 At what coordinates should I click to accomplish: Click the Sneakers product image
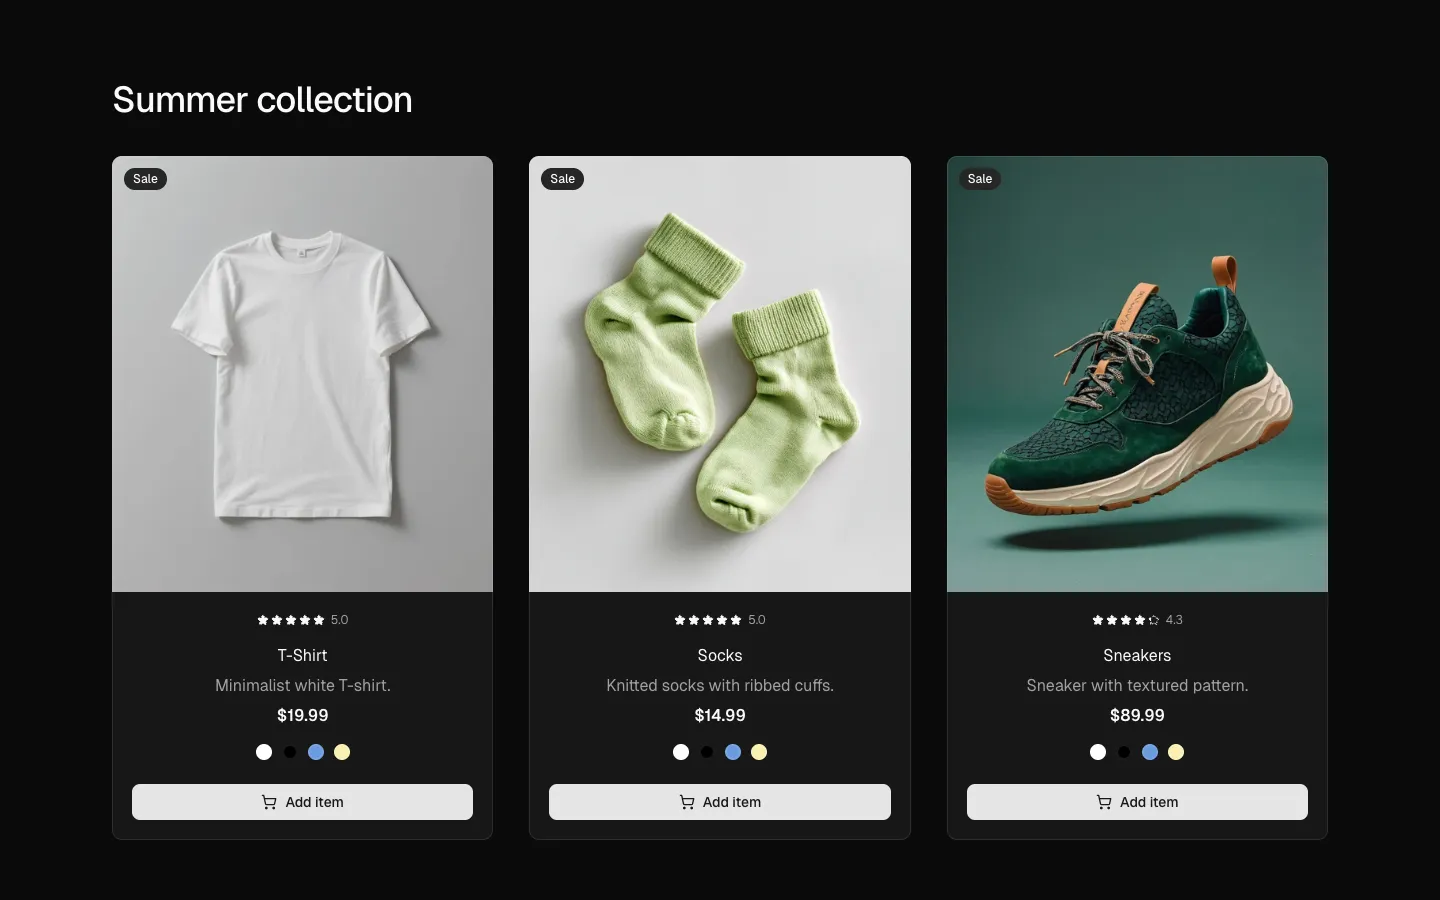click(x=1136, y=373)
